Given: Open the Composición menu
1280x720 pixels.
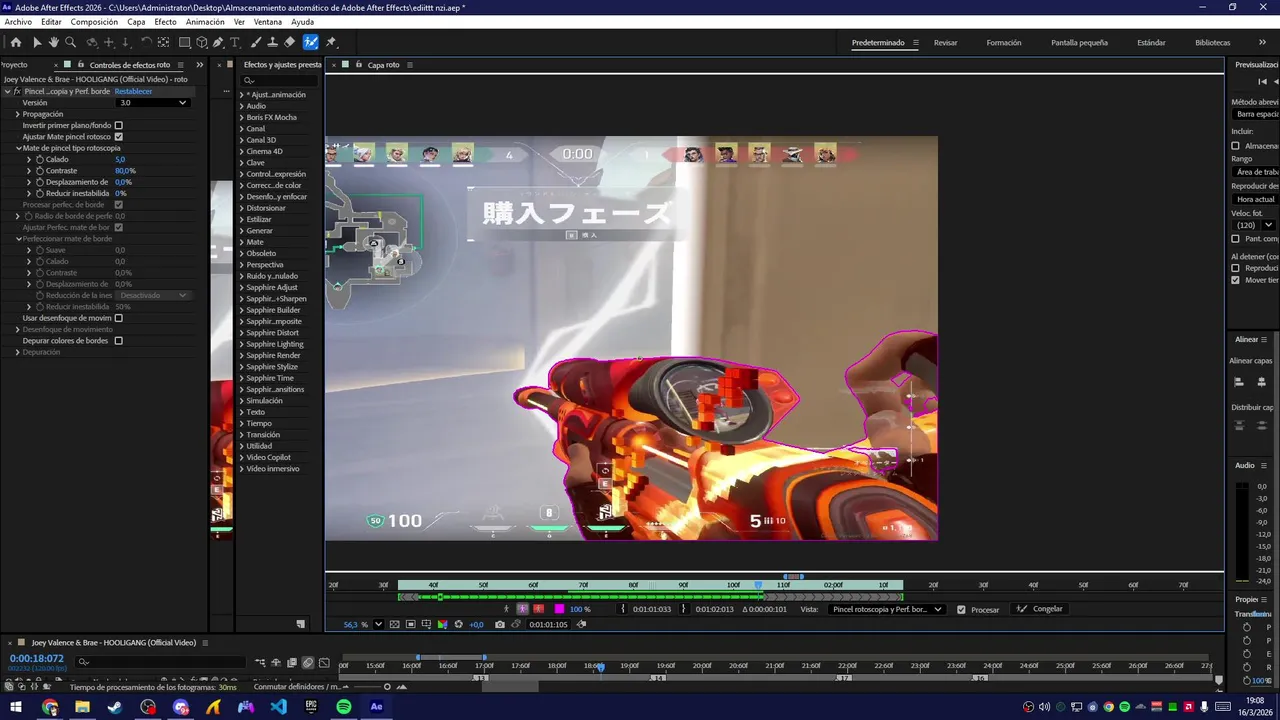Looking at the screenshot, I should click(94, 22).
